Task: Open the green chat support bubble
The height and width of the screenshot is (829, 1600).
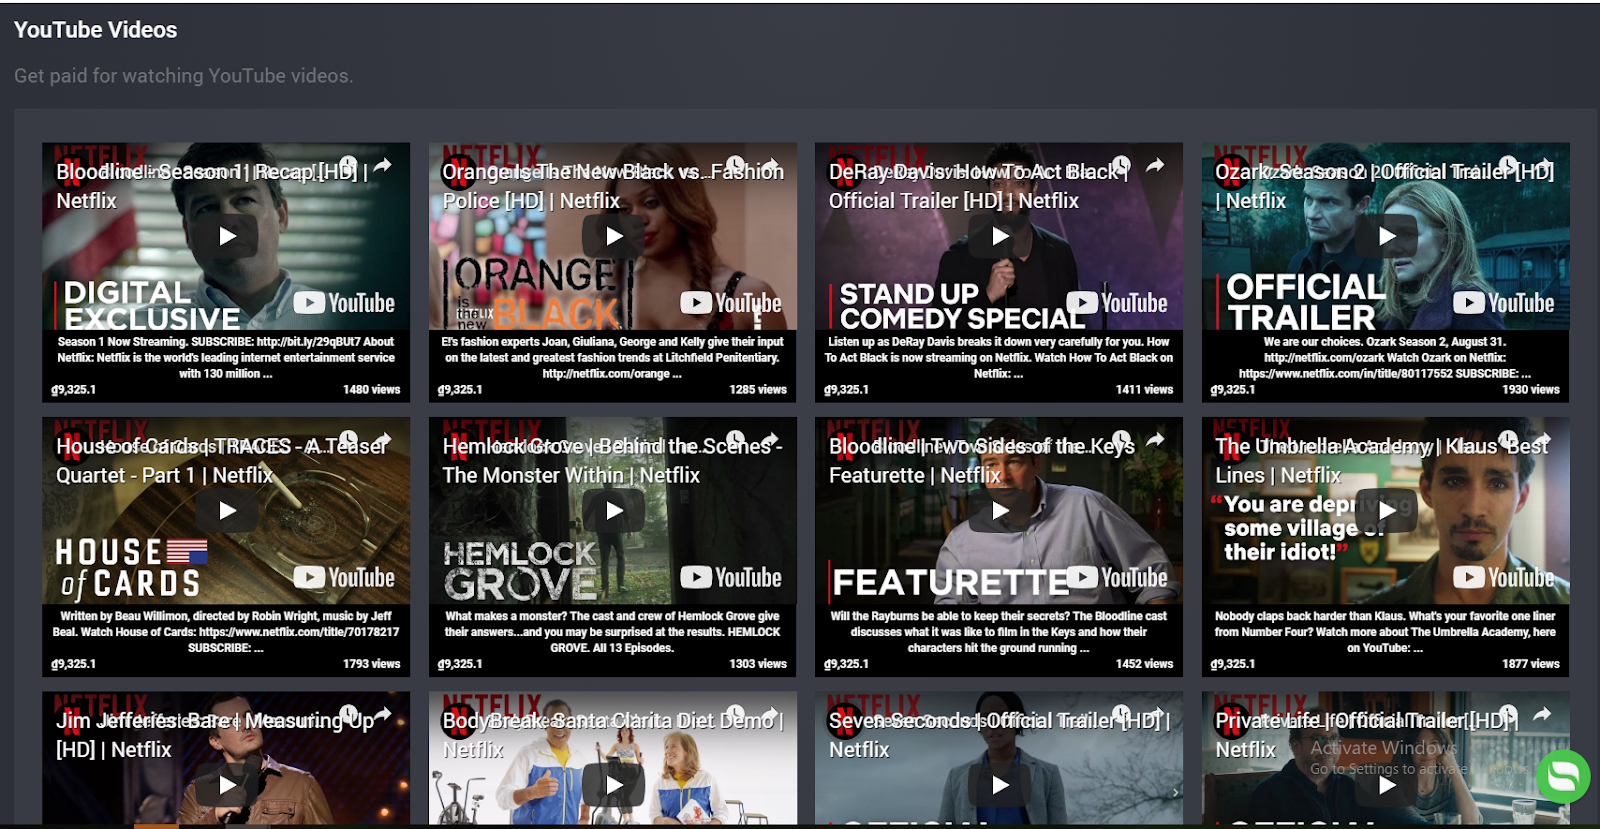Action: [x=1563, y=776]
